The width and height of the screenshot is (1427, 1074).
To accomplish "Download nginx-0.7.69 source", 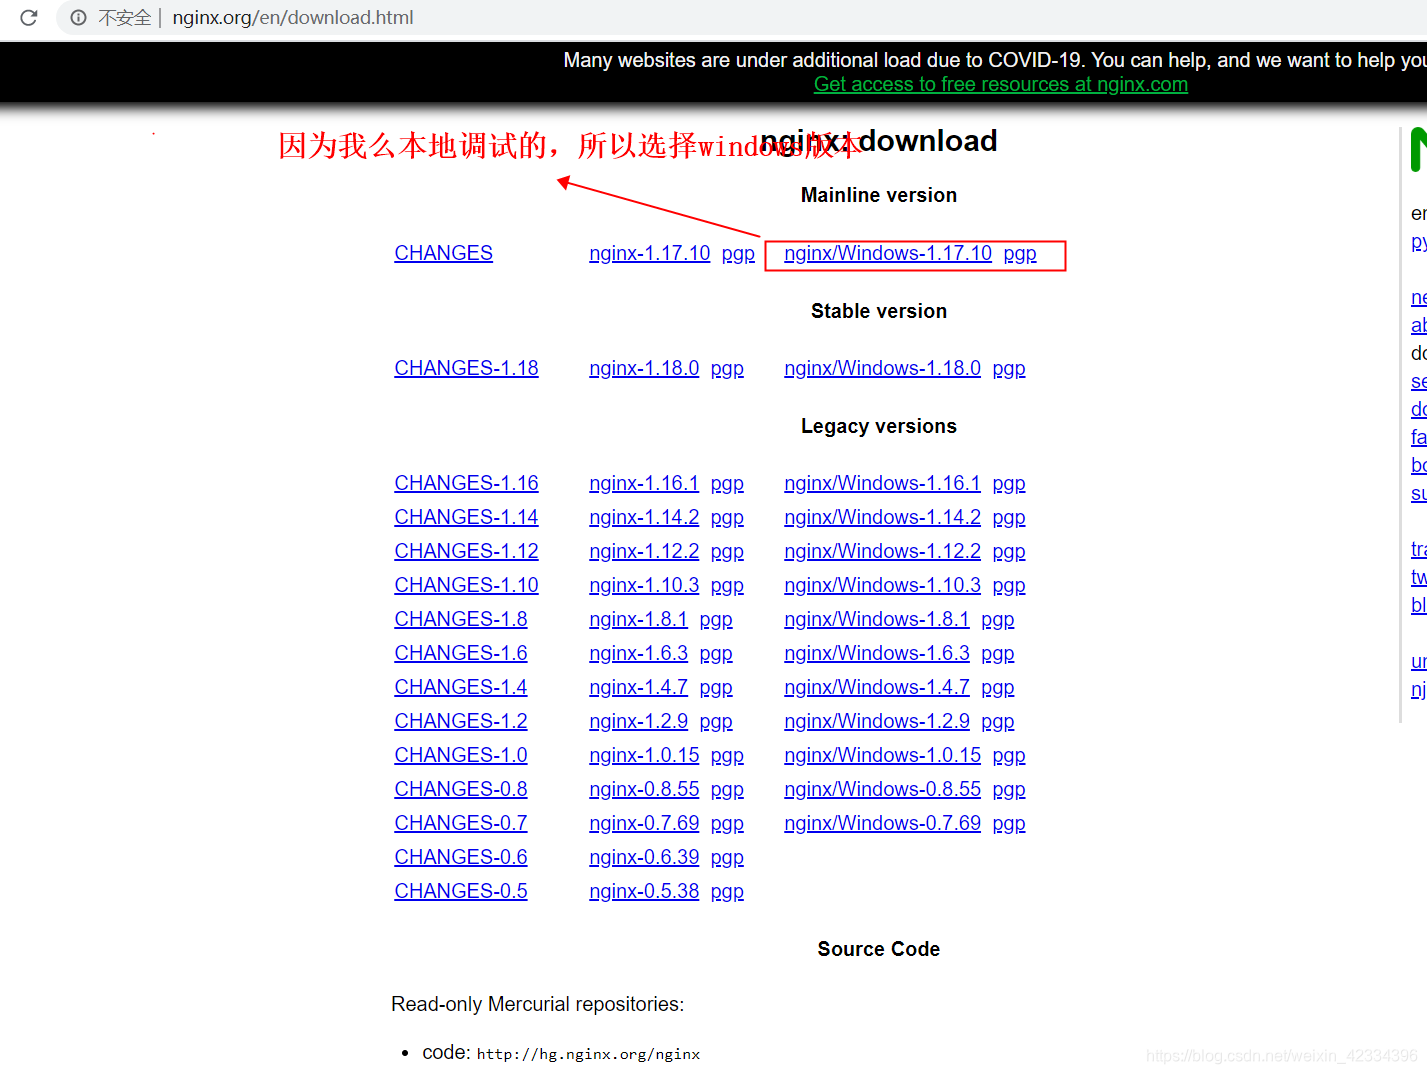I will pyautogui.click(x=644, y=823).
